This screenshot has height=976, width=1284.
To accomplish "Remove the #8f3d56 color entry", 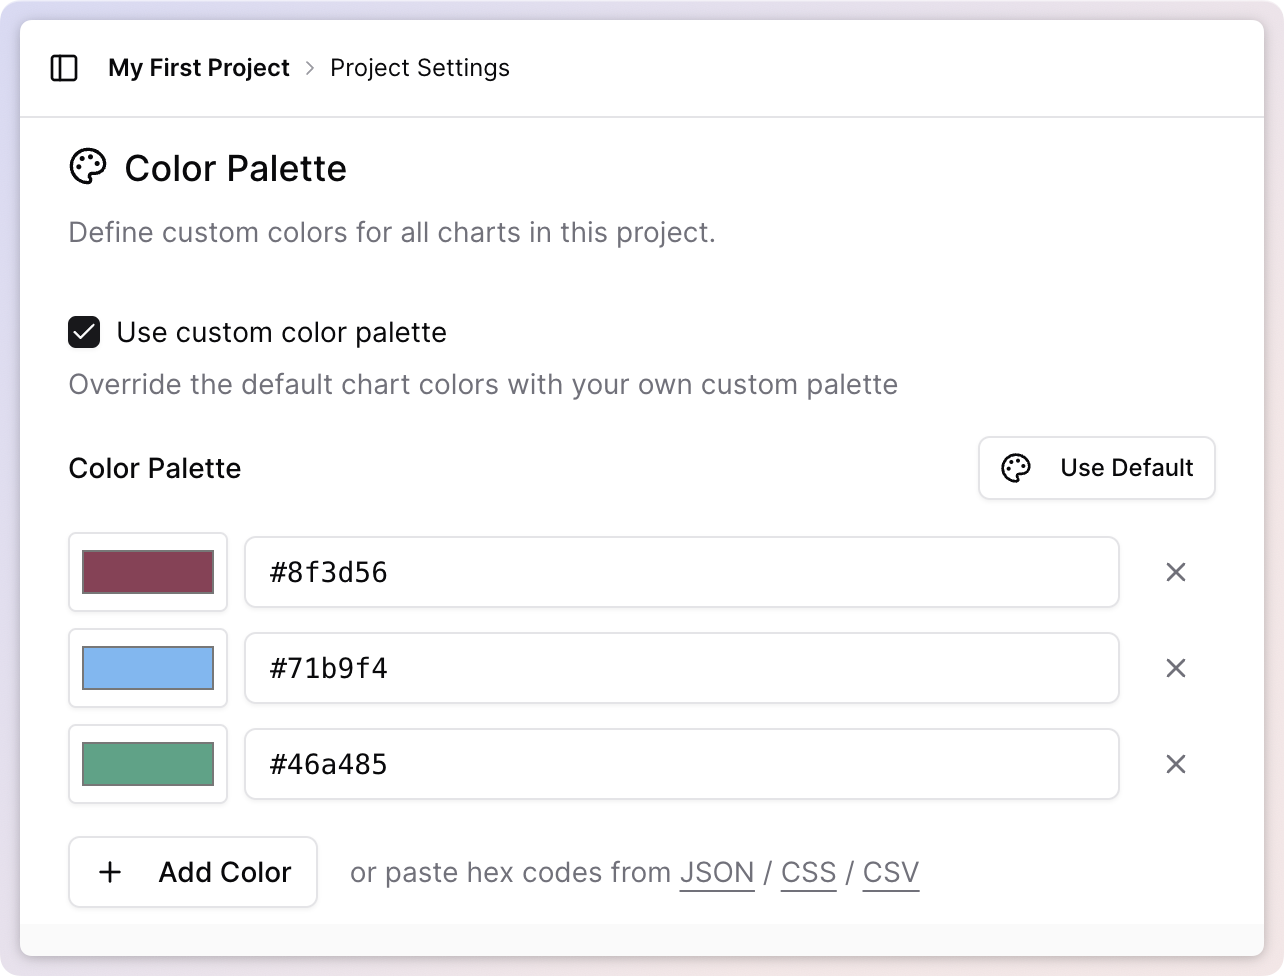I will coord(1176,572).
